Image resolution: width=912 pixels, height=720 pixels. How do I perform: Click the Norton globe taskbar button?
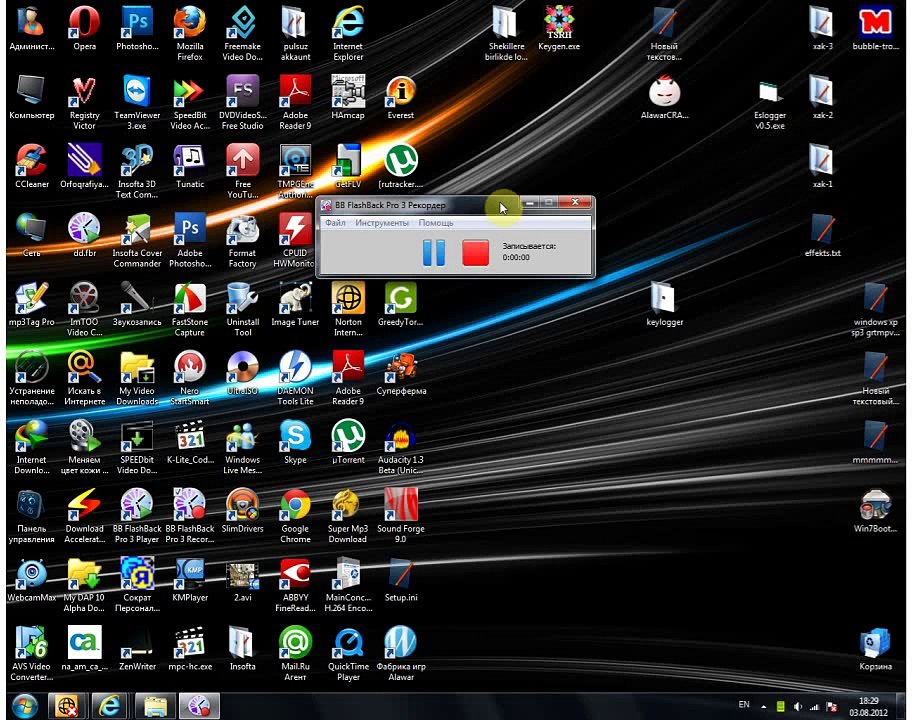[66, 706]
